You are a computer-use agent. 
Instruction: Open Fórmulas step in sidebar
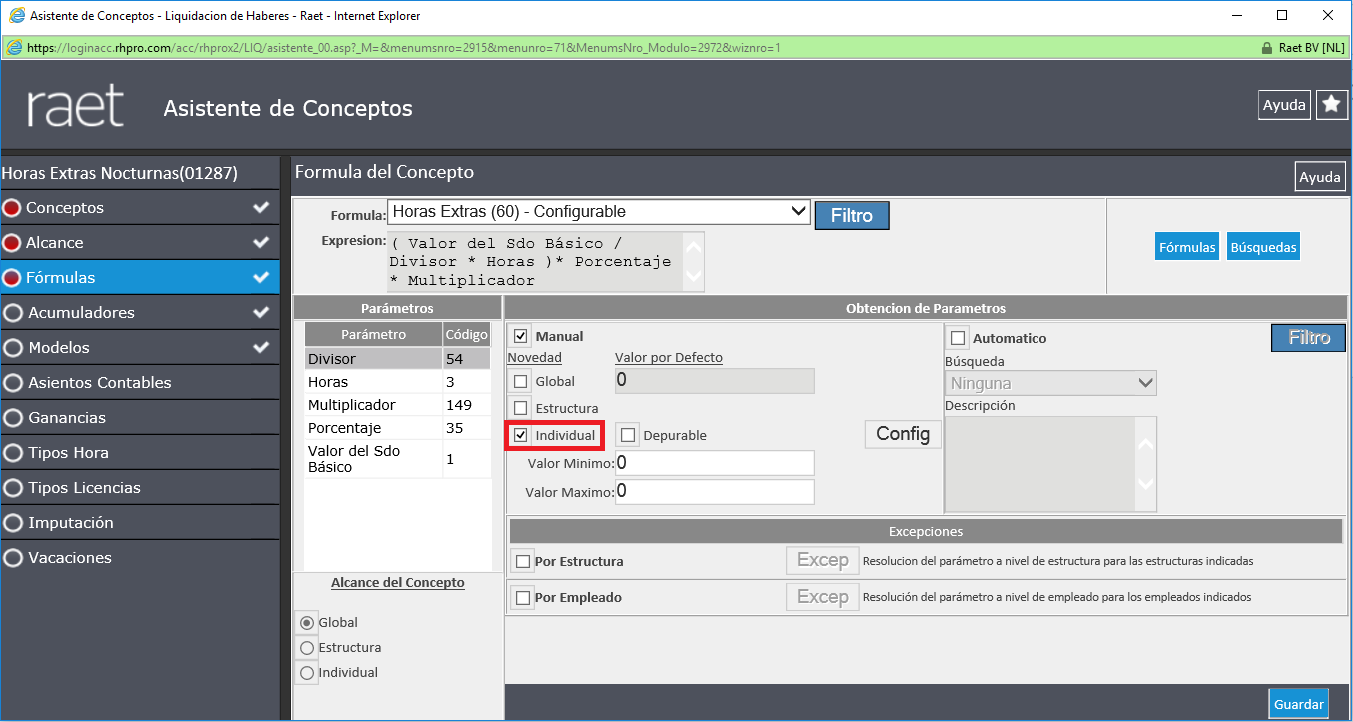140,278
